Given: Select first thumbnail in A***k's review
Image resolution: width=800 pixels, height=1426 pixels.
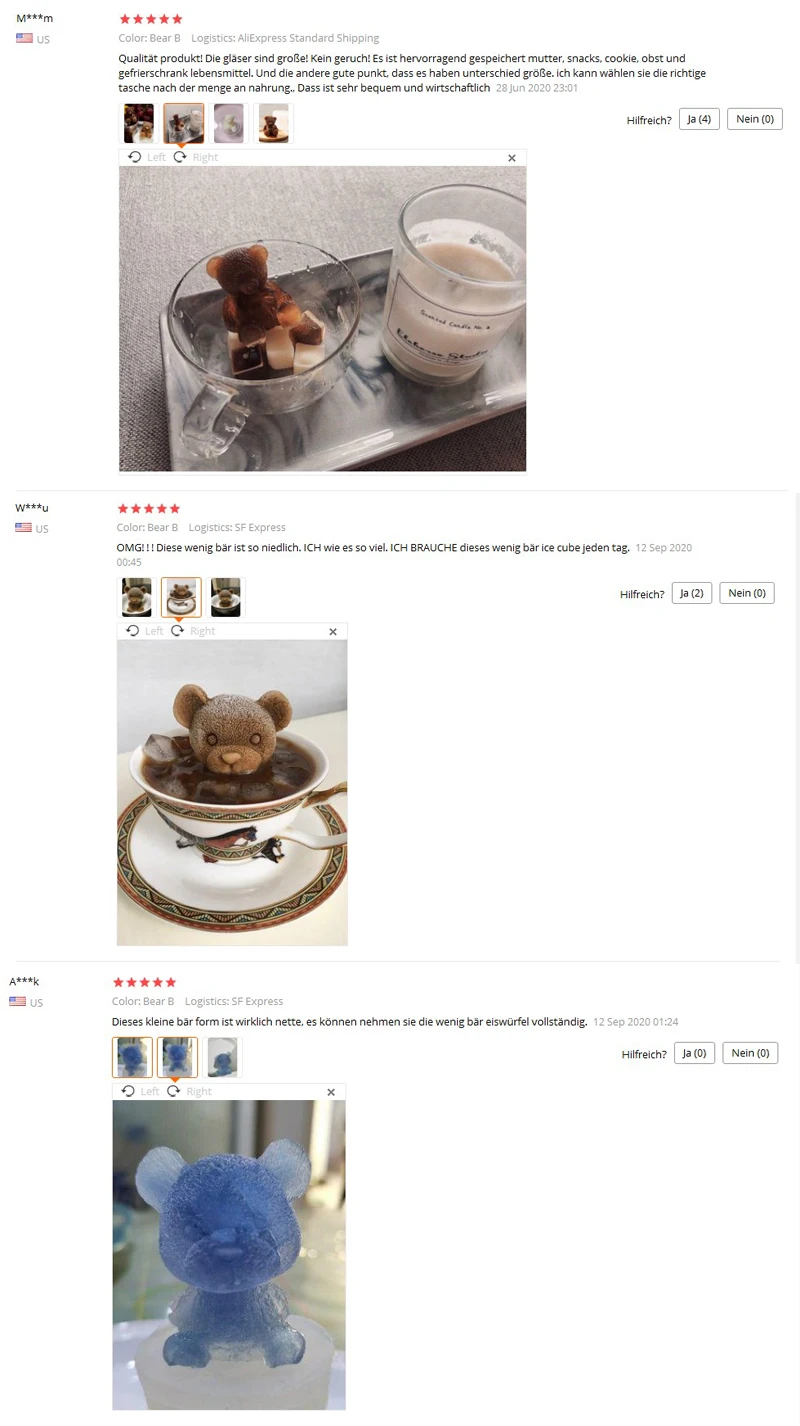Looking at the screenshot, I should click(x=133, y=1057).
